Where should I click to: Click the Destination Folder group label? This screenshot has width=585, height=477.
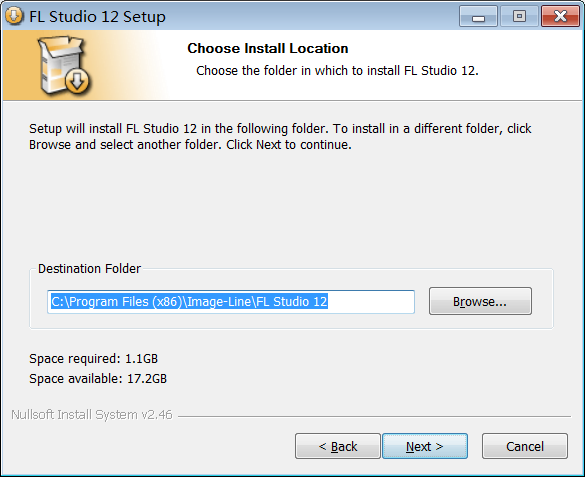pos(90,269)
